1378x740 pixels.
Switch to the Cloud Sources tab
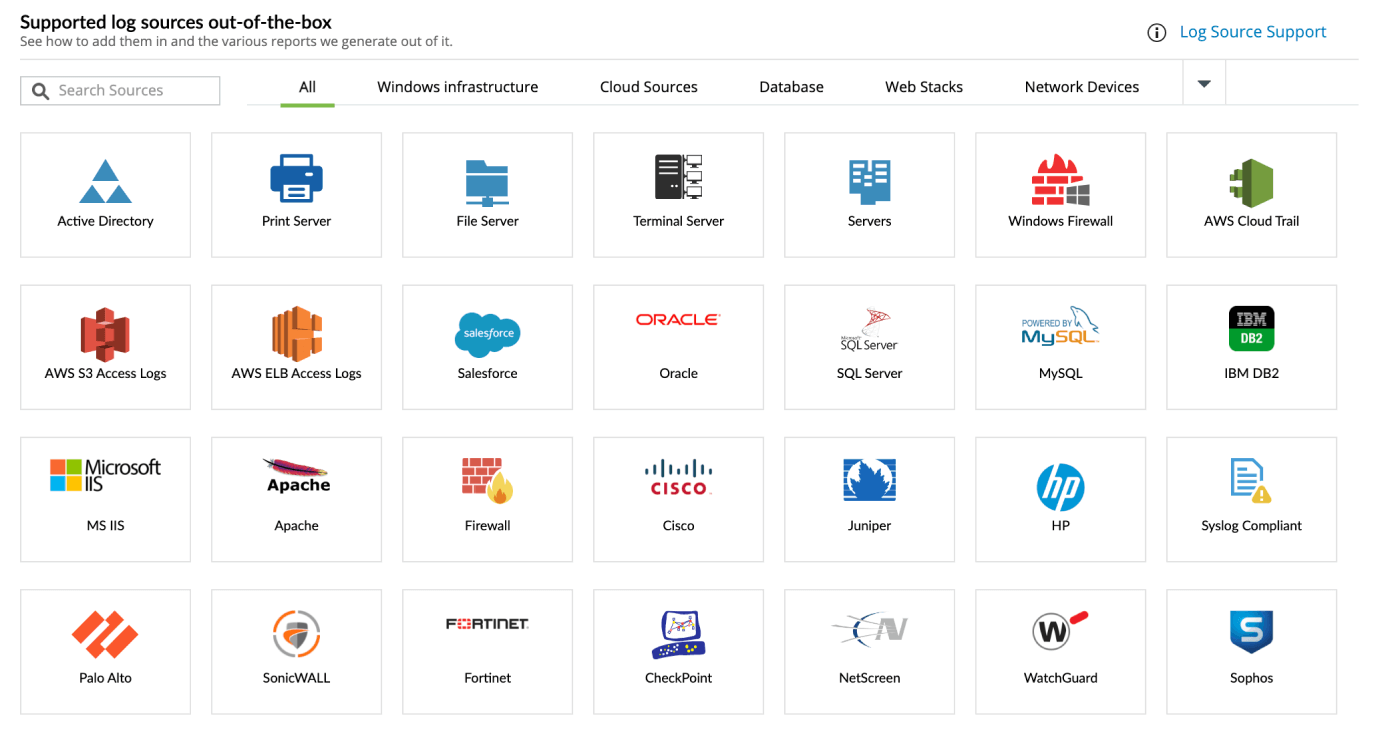click(x=648, y=87)
